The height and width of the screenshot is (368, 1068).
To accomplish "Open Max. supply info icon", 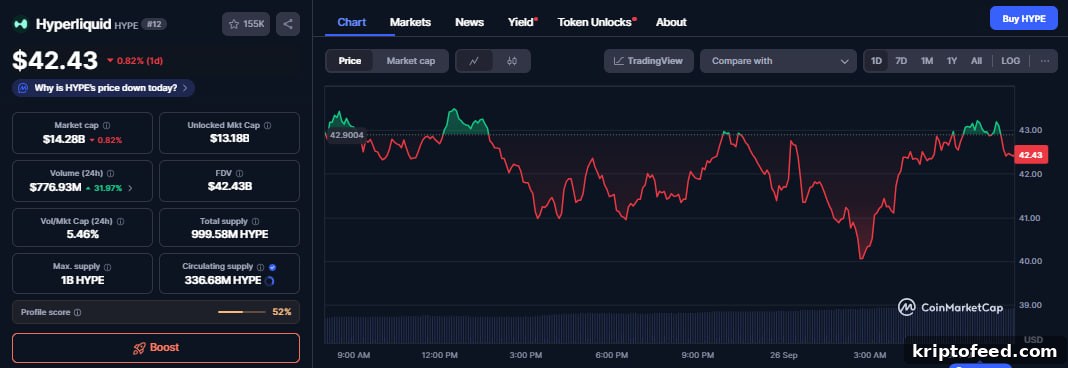I will pos(108,267).
